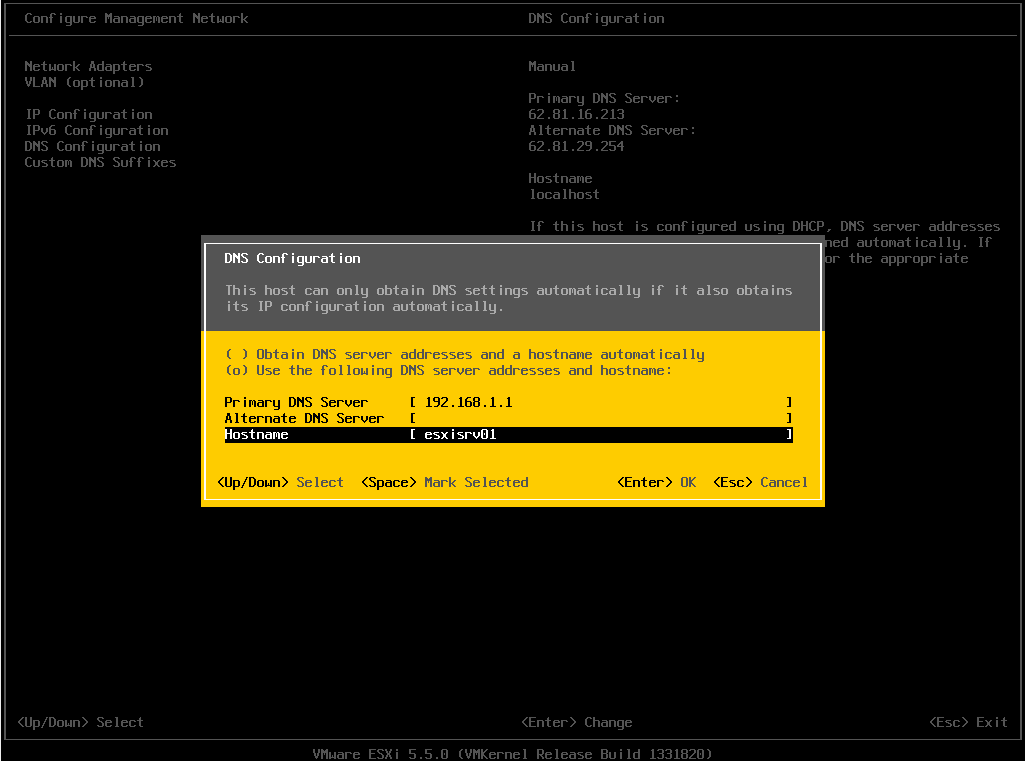Click <Space> Mark Selected hint in dialog
1025x761 pixels.
tap(444, 482)
